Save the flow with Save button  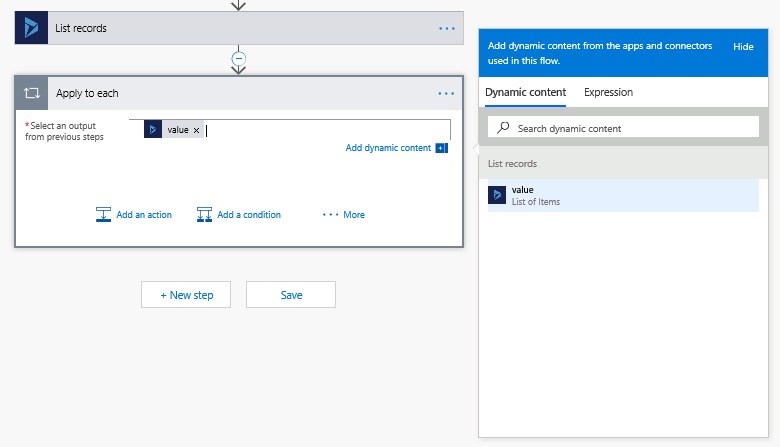[291, 295]
